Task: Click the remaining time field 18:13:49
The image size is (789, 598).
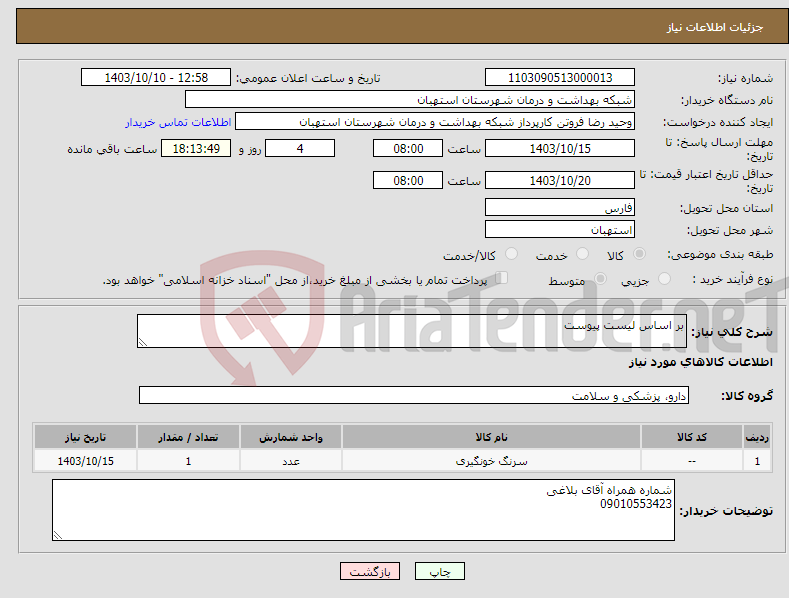Action: pos(196,148)
